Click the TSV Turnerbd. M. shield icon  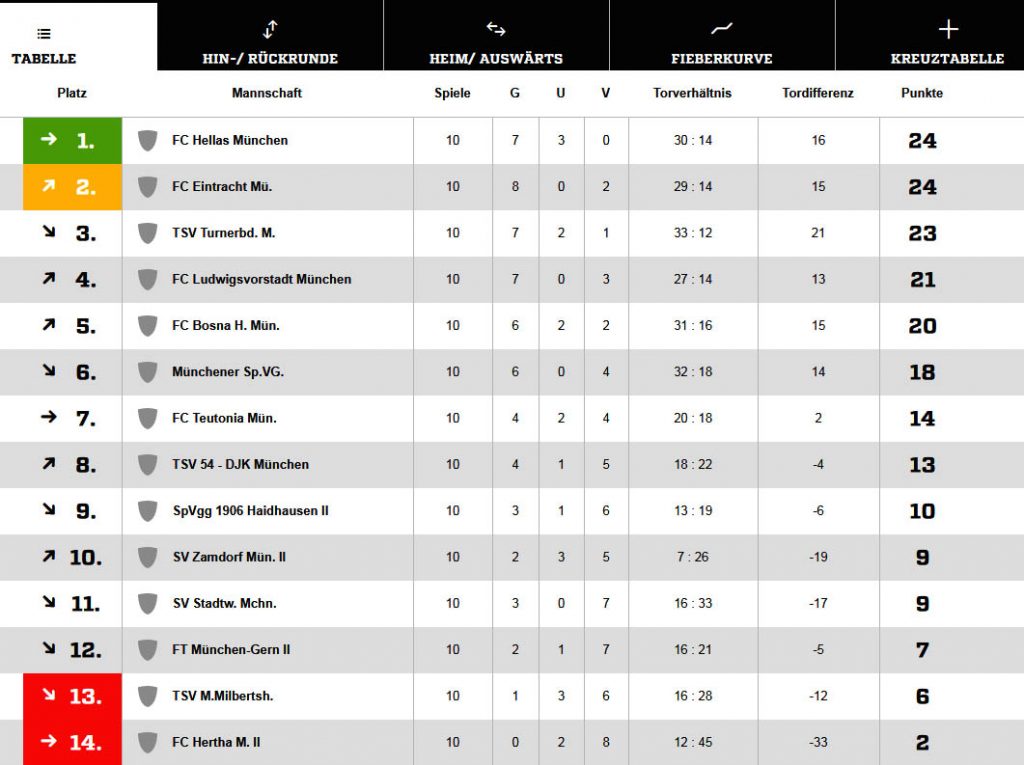(148, 233)
